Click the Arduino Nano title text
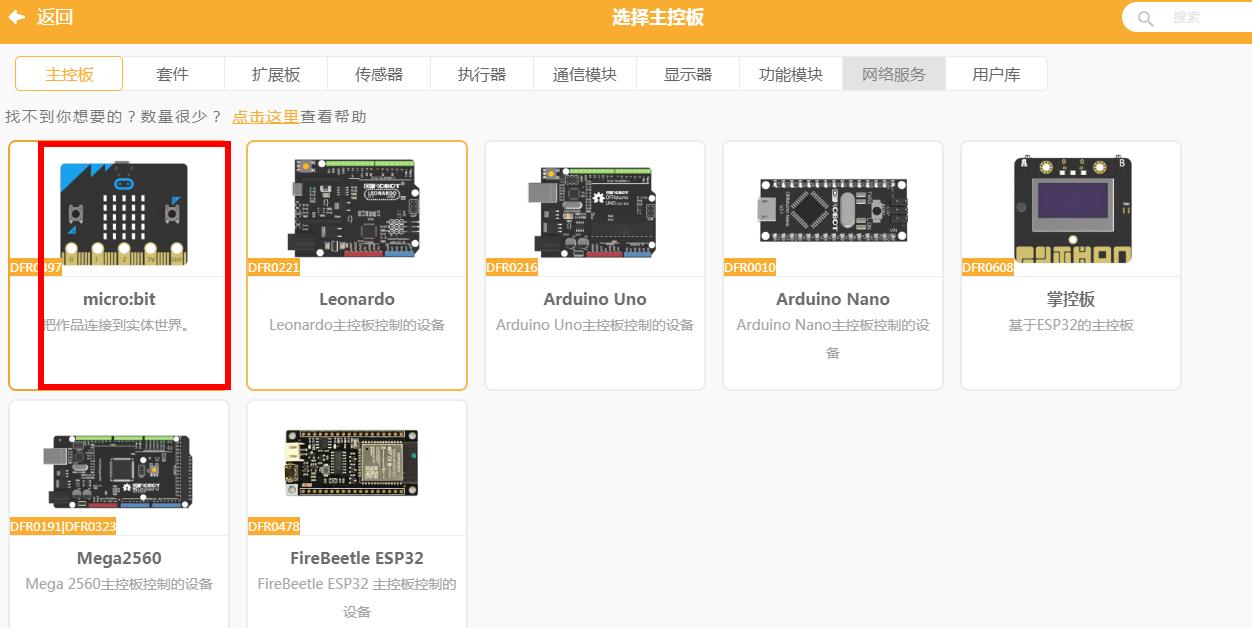1252x628 pixels. pyautogui.click(x=833, y=299)
